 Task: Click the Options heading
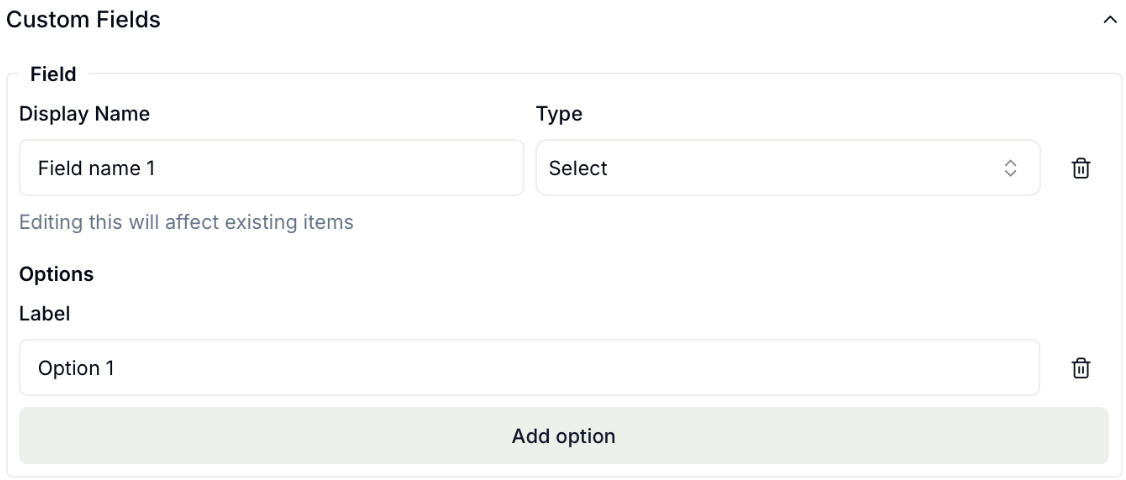pyautogui.click(x=56, y=274)
